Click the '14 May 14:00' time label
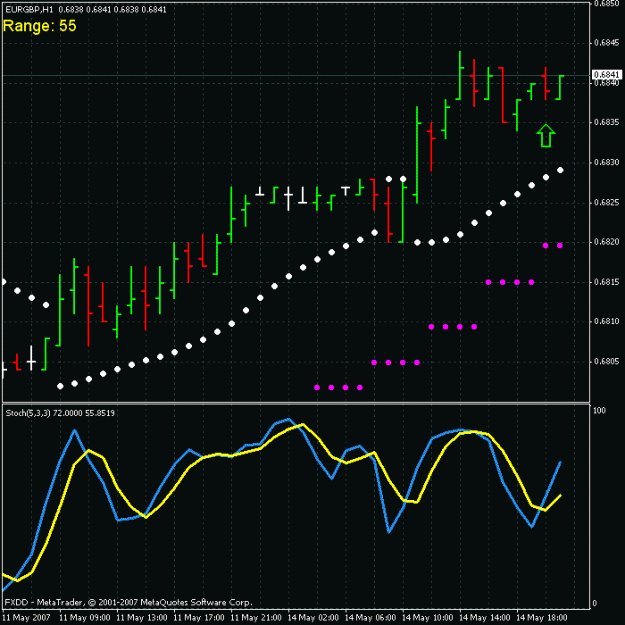This screenshot has width=625, height=625. point(485,618)
